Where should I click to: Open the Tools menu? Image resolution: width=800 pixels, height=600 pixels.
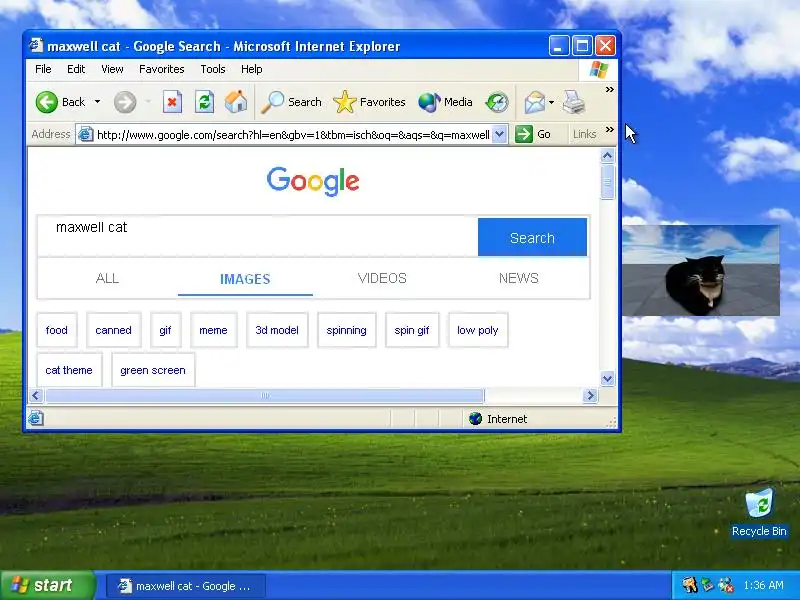pos(213,69)
